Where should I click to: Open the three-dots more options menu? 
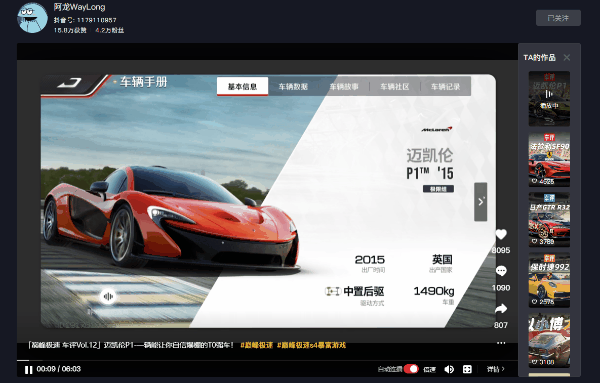pos(501,343)
